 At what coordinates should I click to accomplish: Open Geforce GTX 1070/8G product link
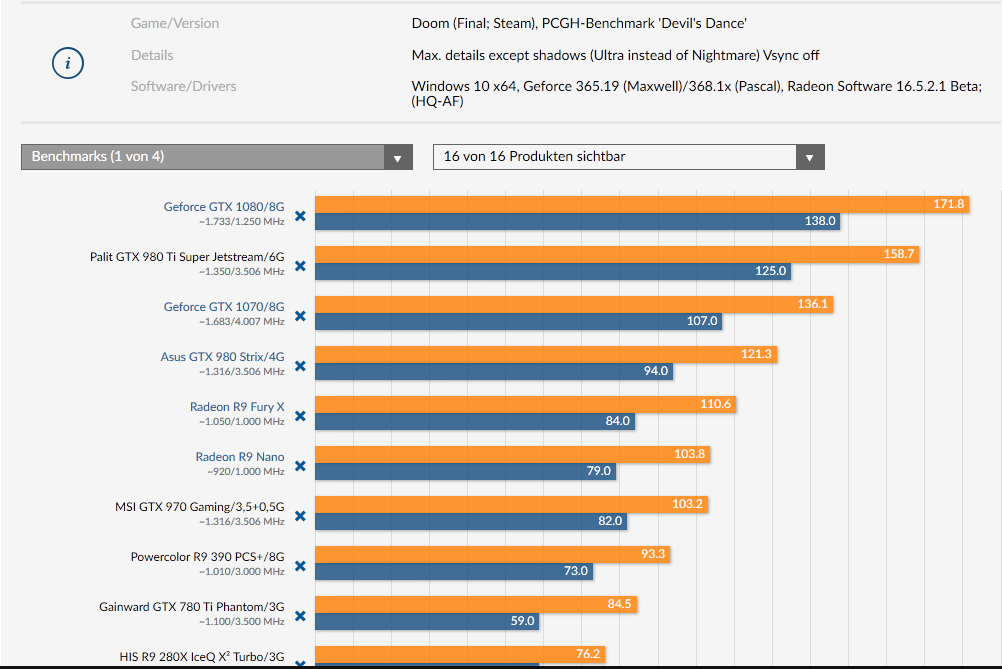(x=224, y=307)
